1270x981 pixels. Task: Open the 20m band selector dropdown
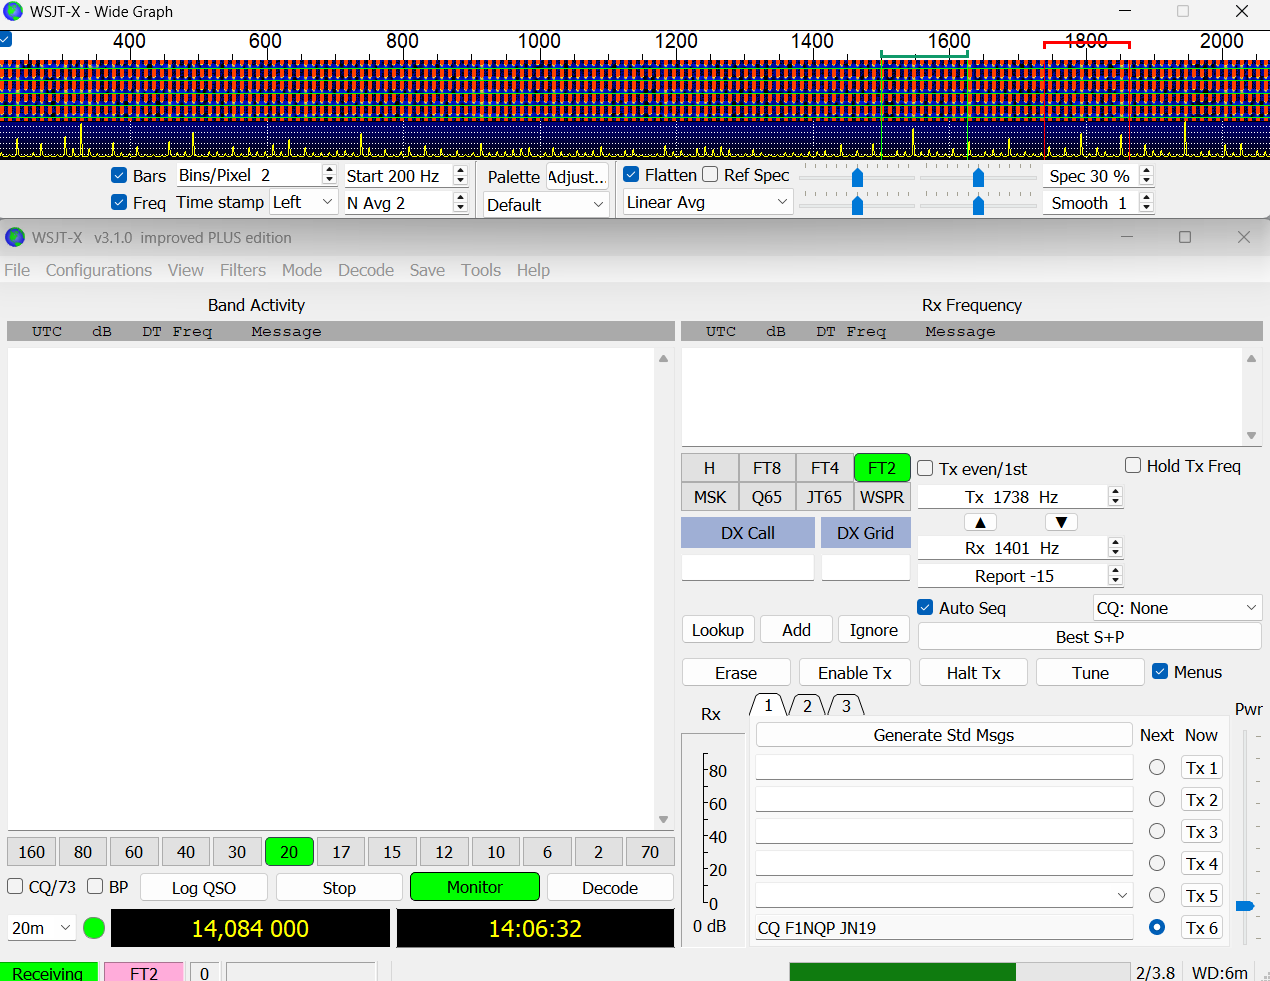41,928
